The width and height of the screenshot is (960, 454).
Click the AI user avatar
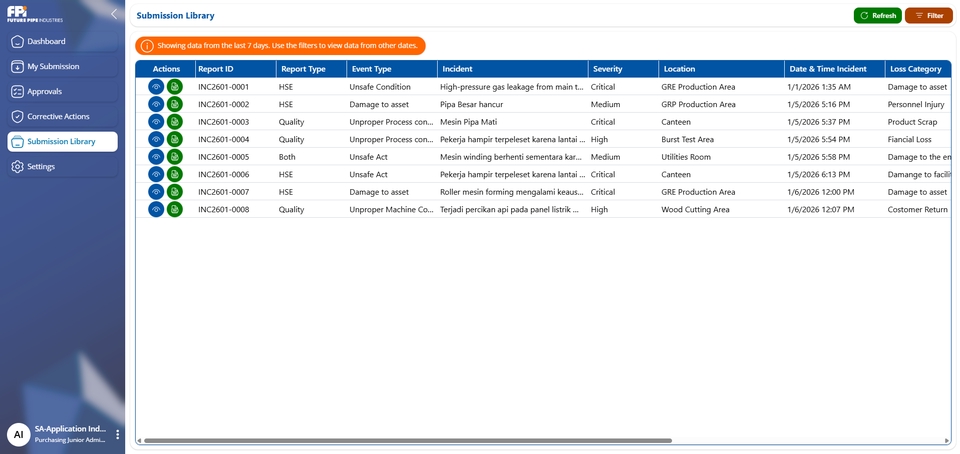click(18, 434)
